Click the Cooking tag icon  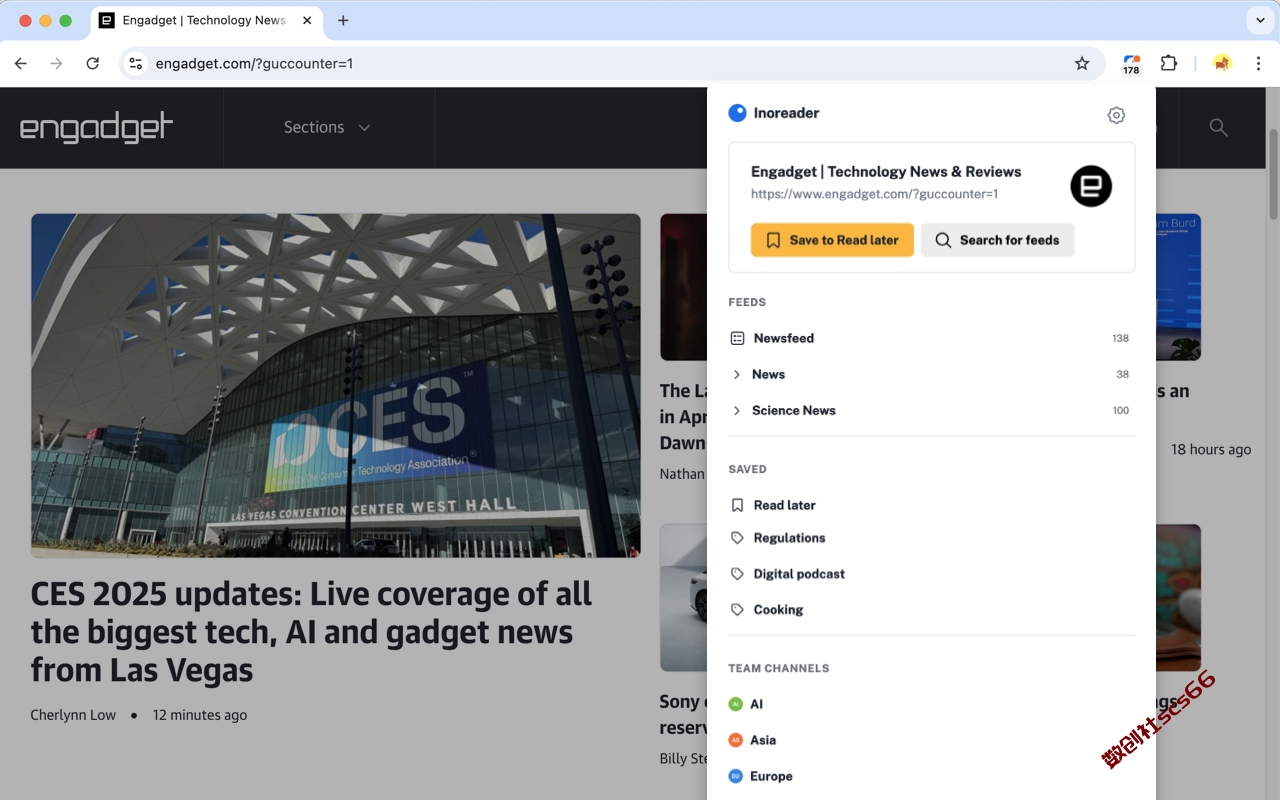[x=737, y=610]
